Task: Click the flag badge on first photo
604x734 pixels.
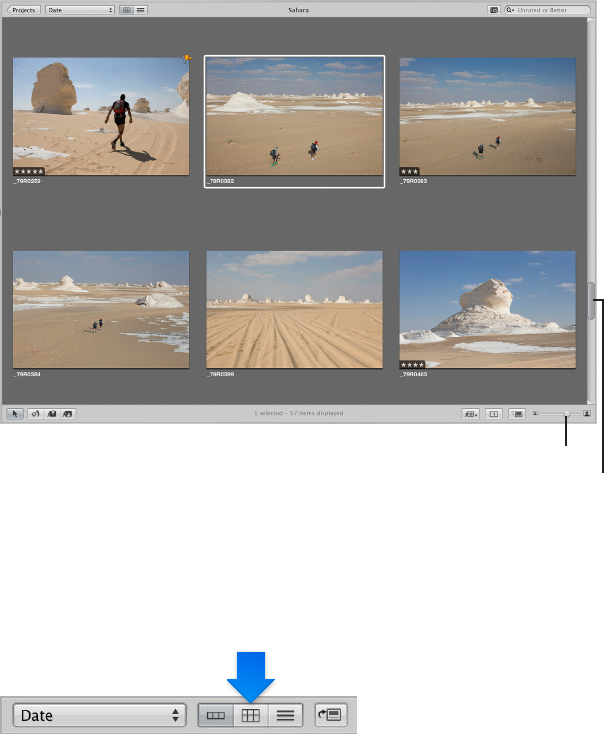Action: tap(187, 59)
